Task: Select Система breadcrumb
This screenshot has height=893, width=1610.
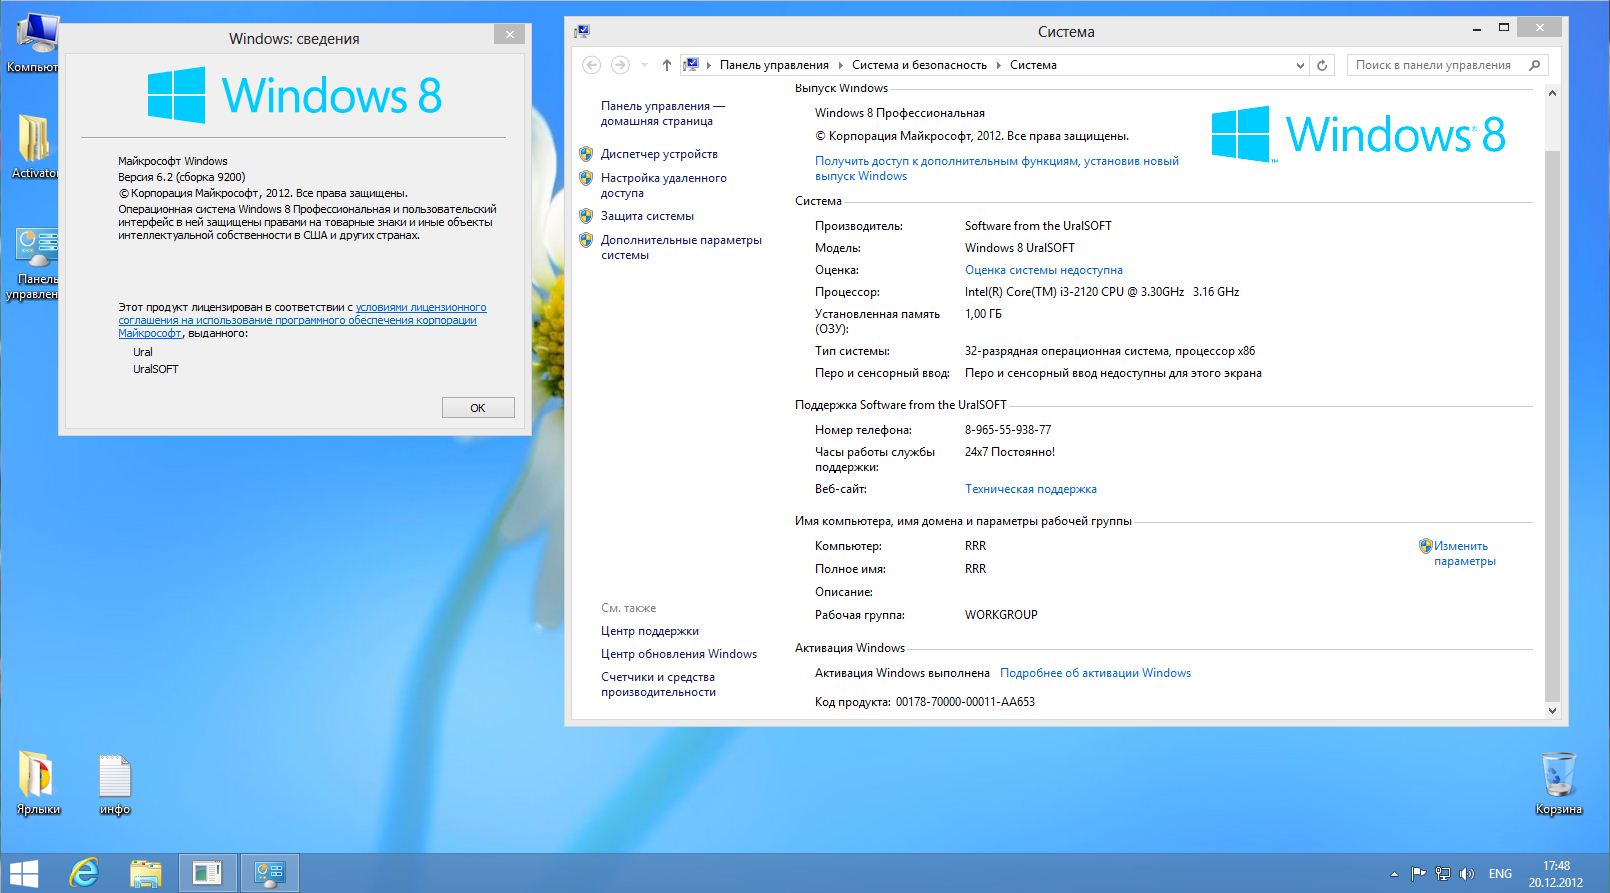Action: [1033, 65]
